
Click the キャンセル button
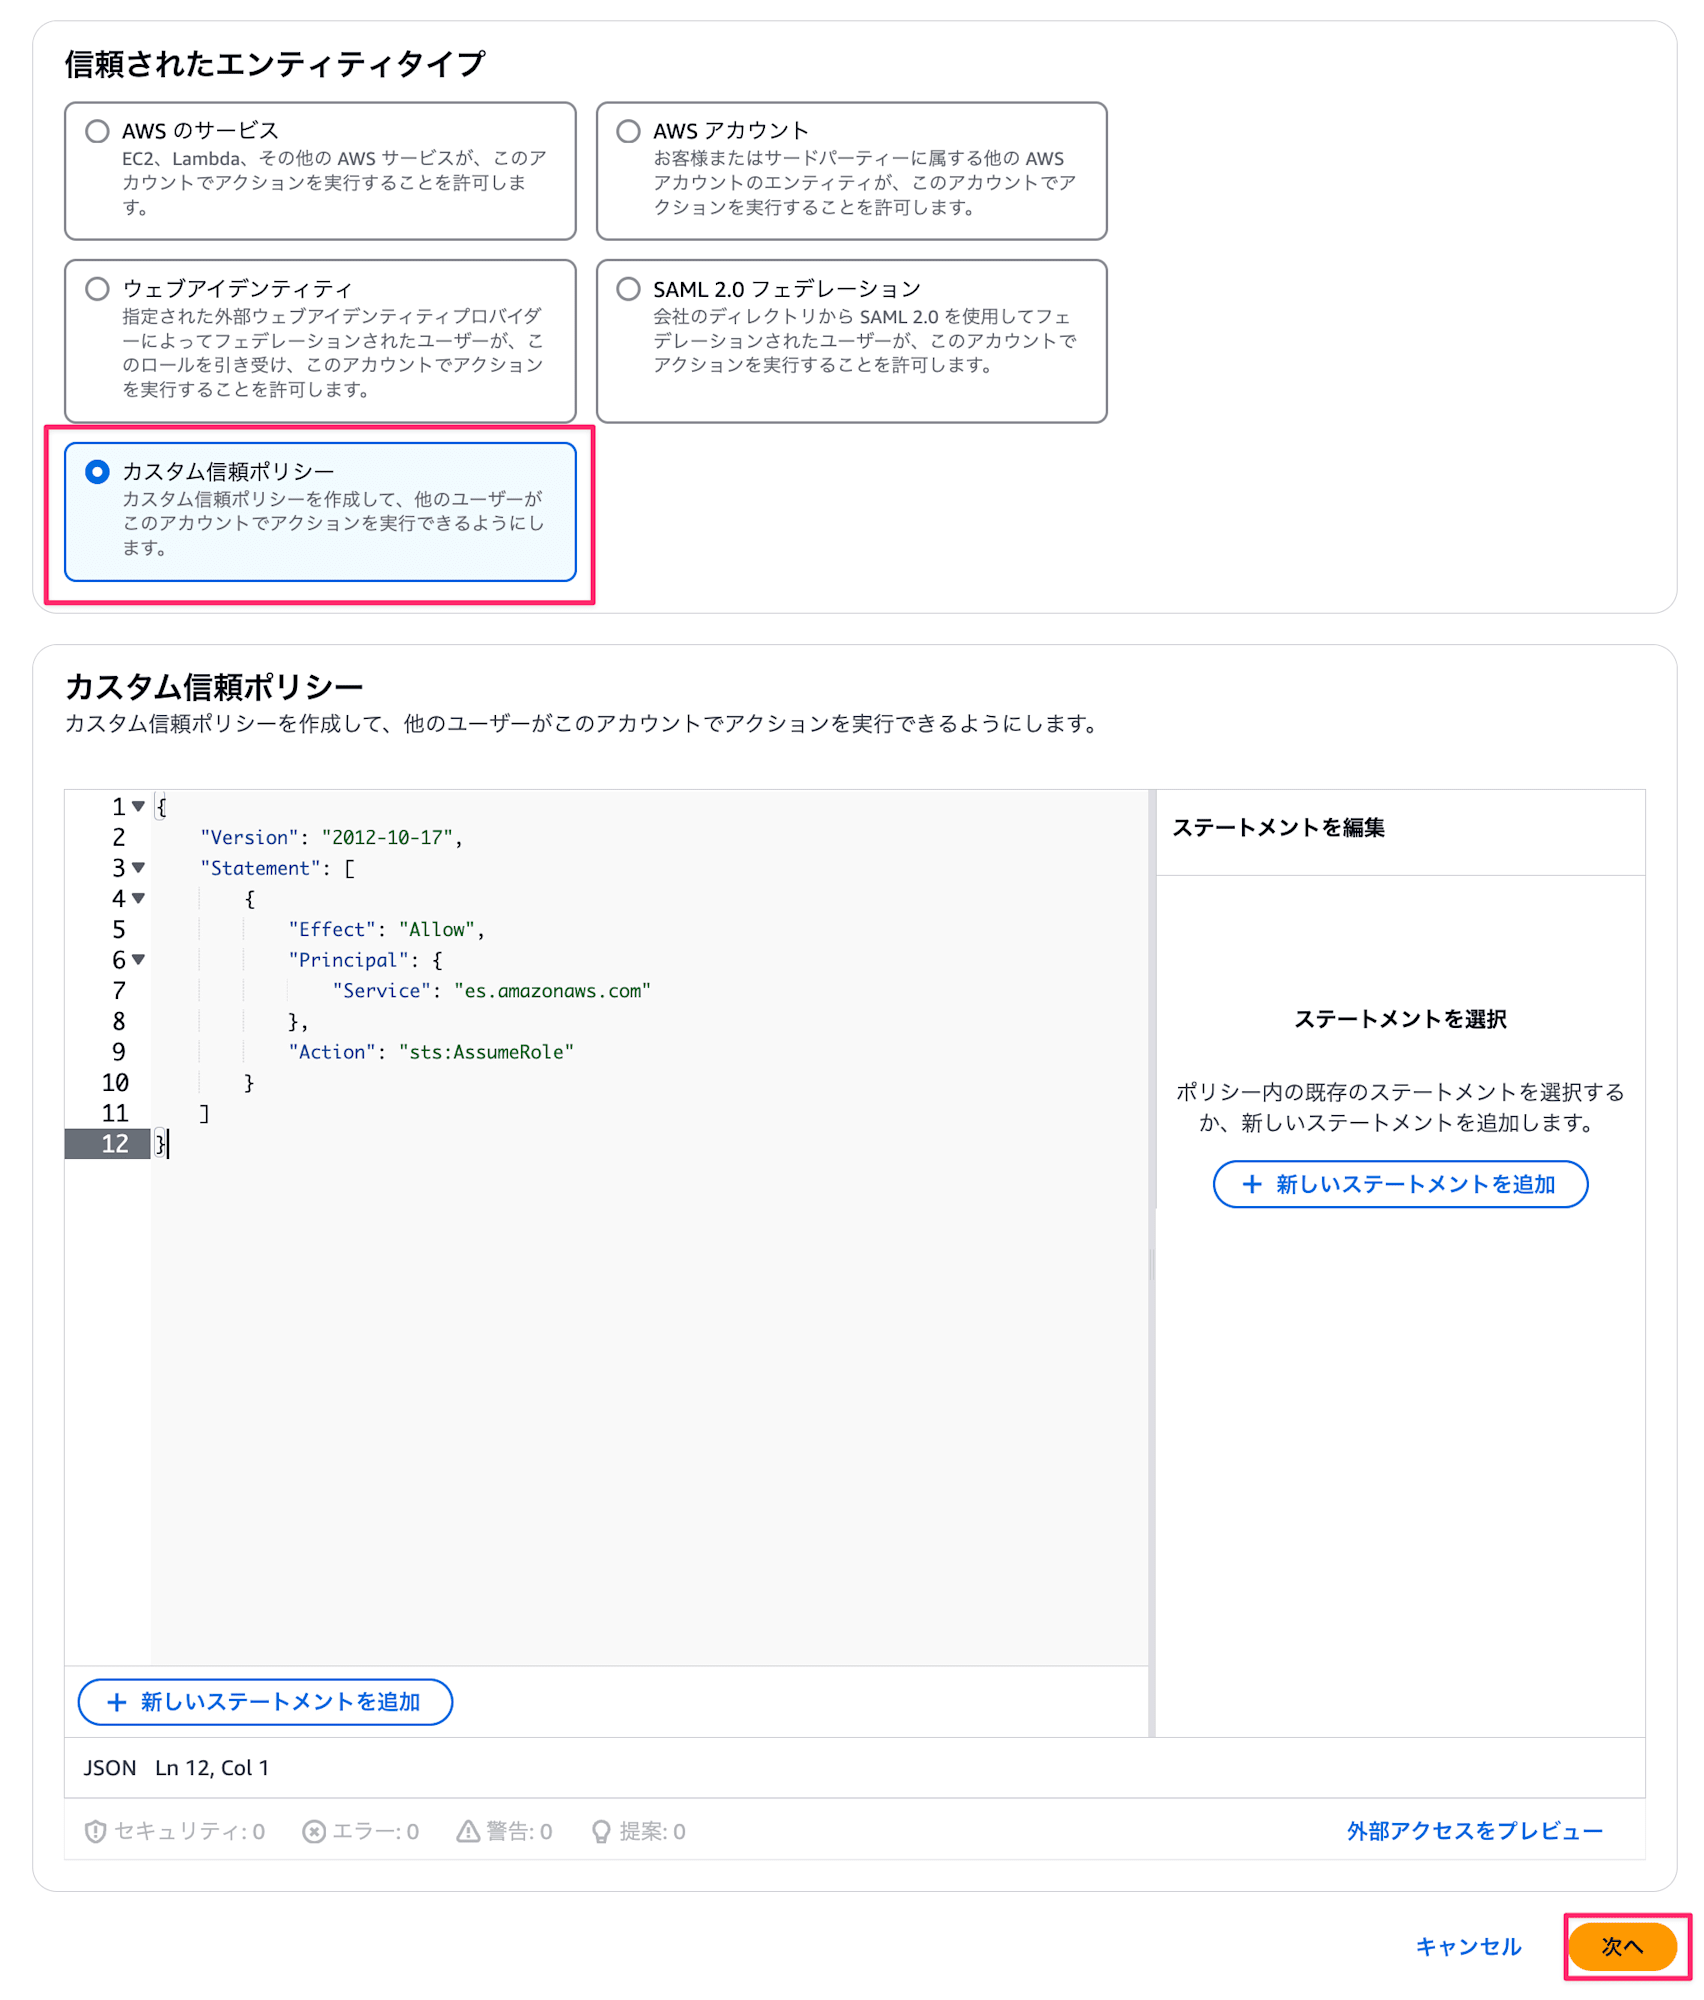click(1467, 1947)
